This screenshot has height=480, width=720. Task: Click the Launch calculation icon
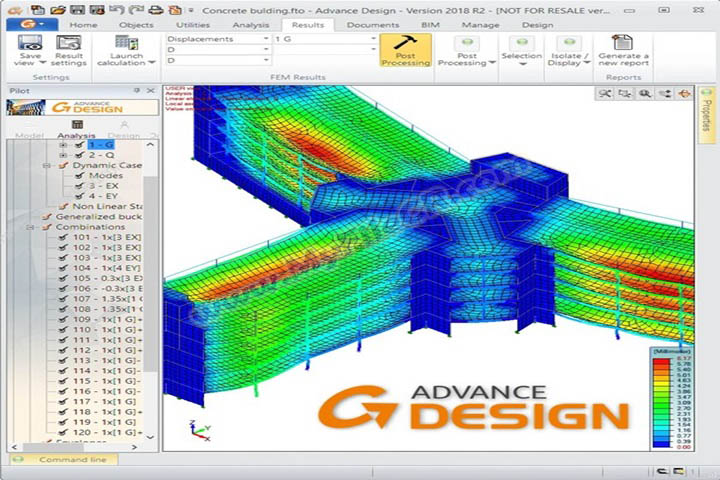click(x=126, y=43)
